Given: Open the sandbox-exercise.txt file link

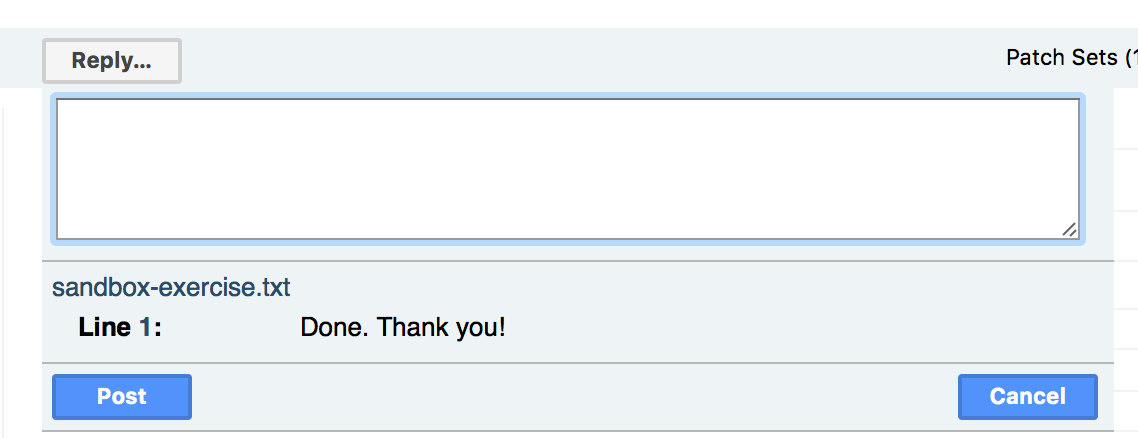Looking at the screenshot, I should 171,288.
